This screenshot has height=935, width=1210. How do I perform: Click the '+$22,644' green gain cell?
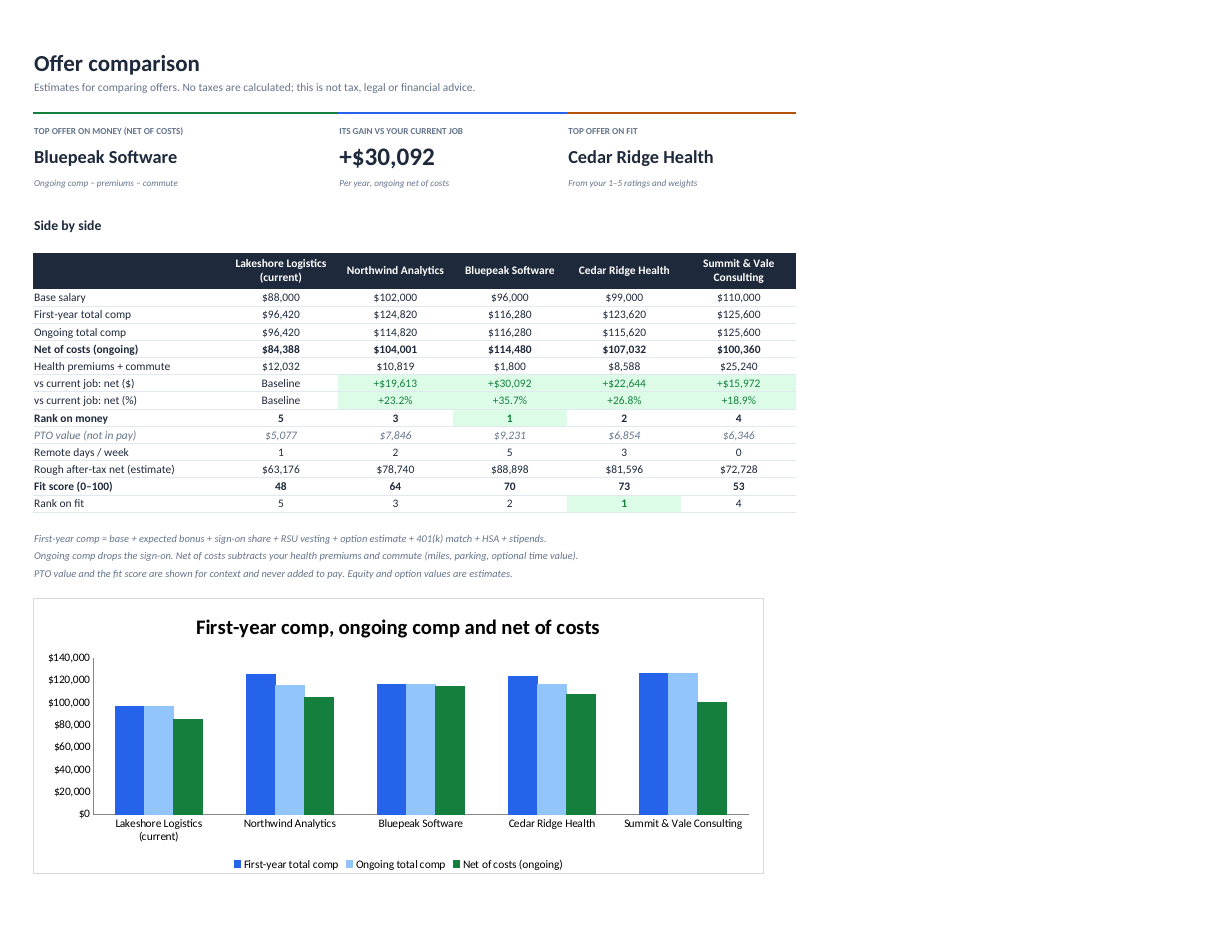(624, 383)
